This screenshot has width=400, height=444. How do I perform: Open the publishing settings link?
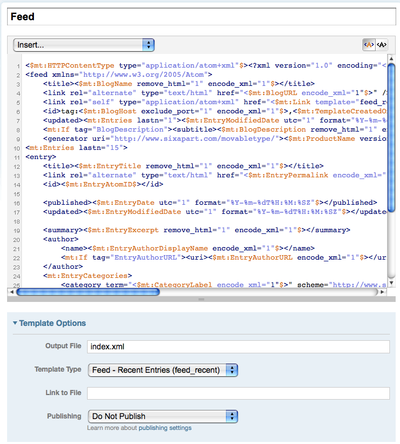165,428
